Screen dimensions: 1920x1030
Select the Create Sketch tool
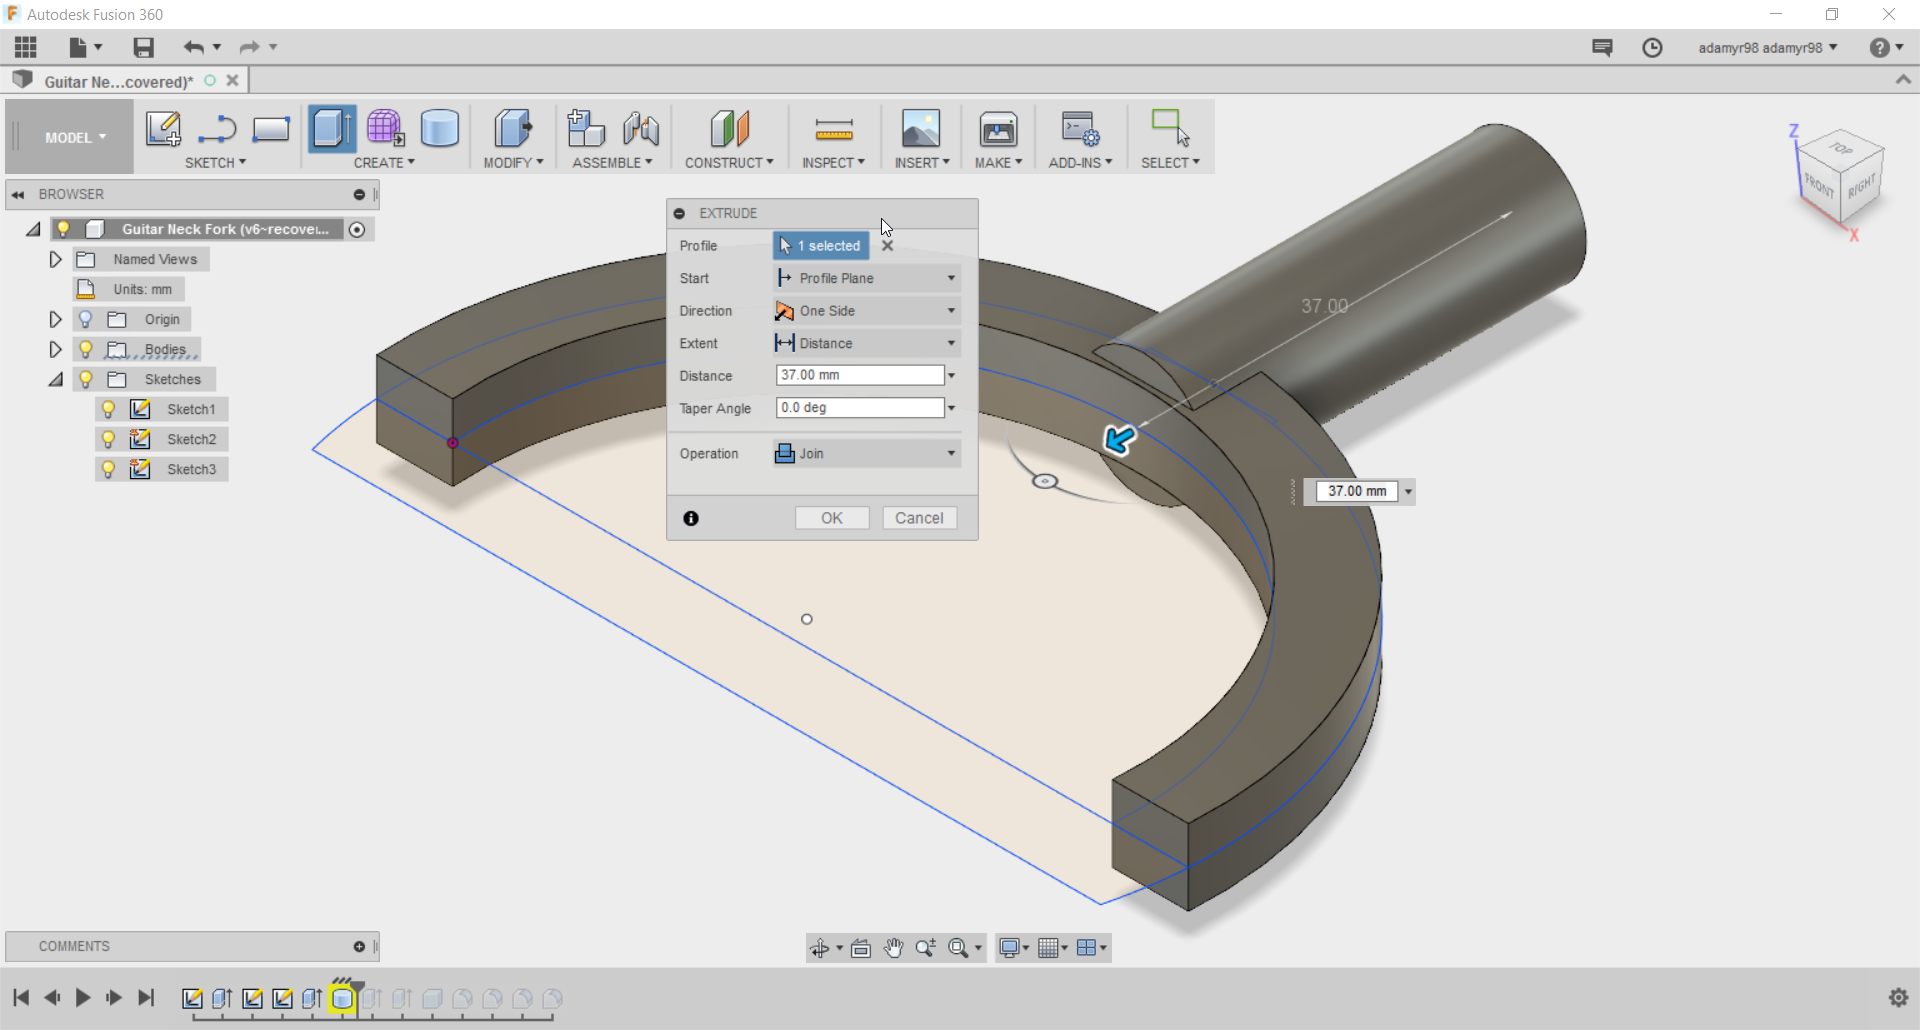coord(163,130)
